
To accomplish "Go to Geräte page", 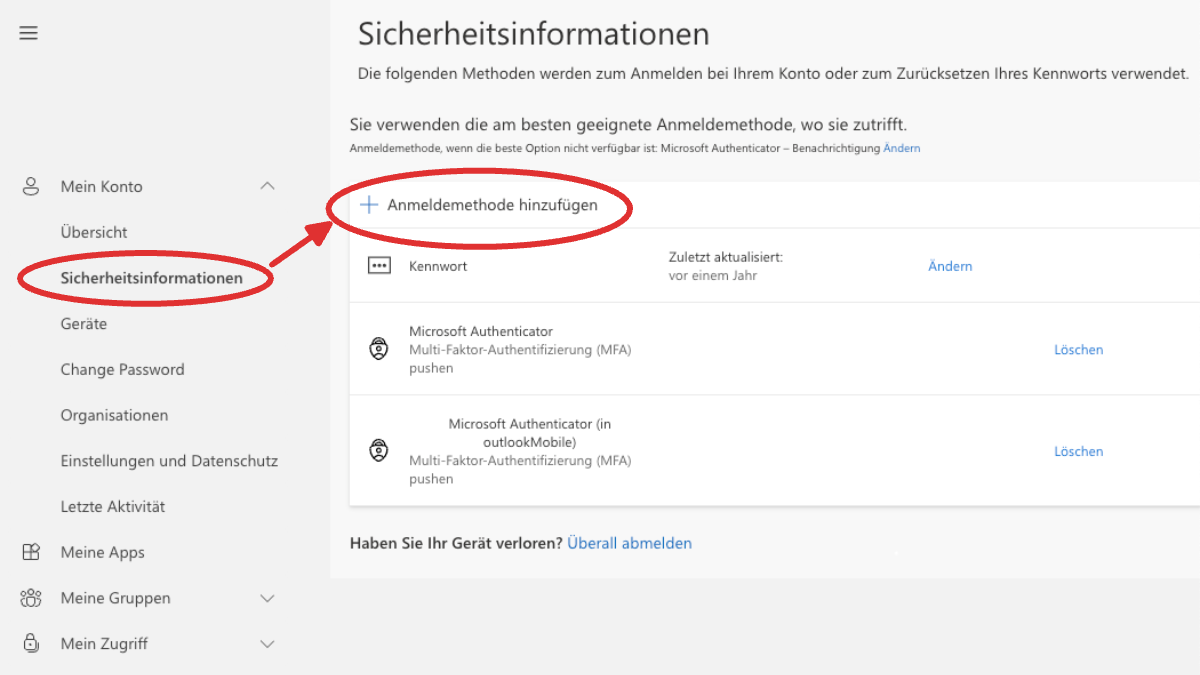I will pyautogui.click(x=83, y=324).
